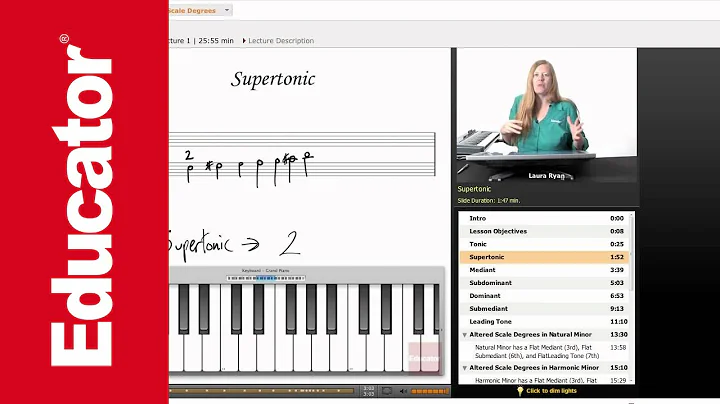Click the 6:53 timestamp

pyautogui.click(x=617, y=296)
